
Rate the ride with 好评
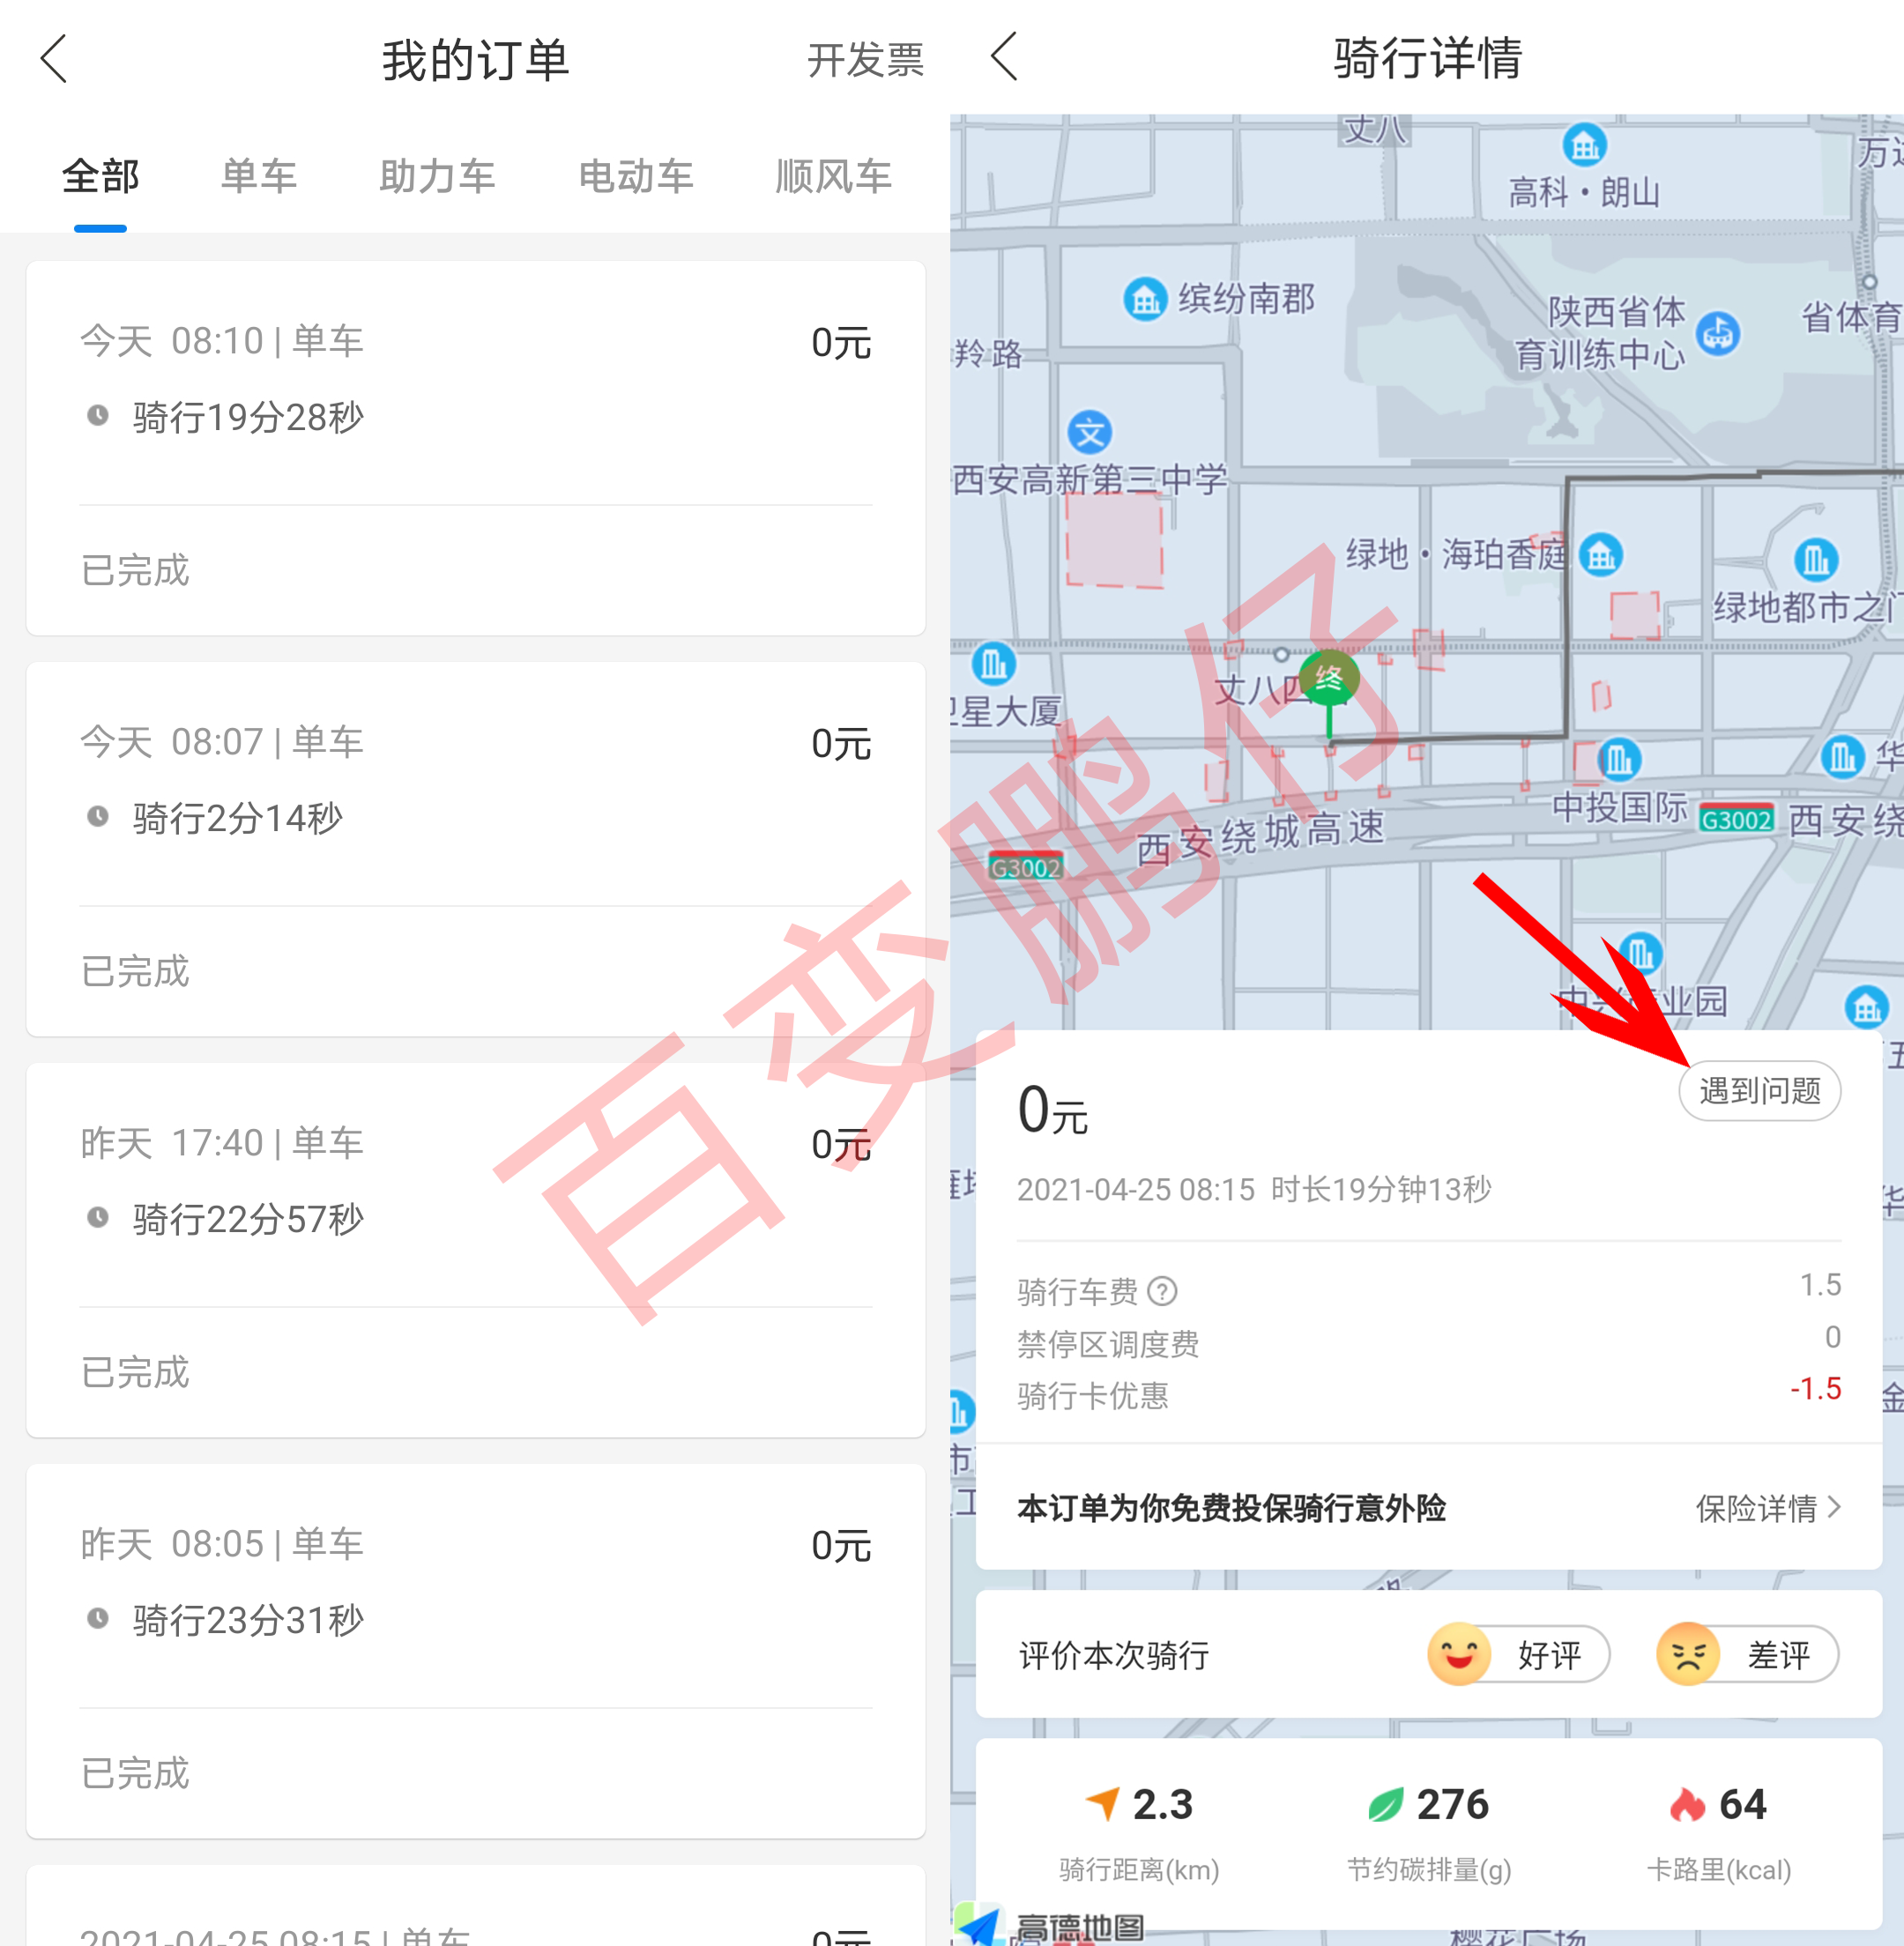1518,1654
